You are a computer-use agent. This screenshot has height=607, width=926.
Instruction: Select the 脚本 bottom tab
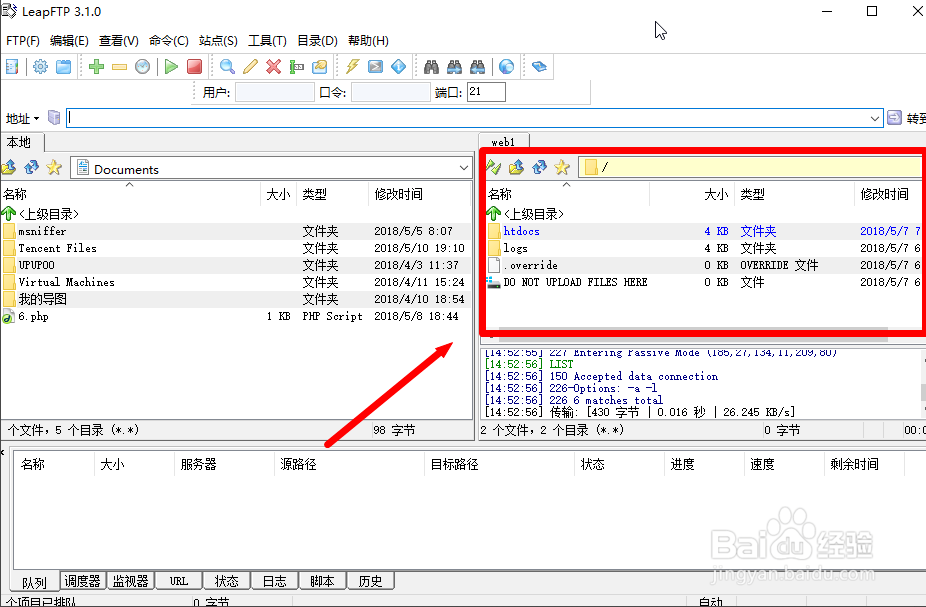click(322, 581)
